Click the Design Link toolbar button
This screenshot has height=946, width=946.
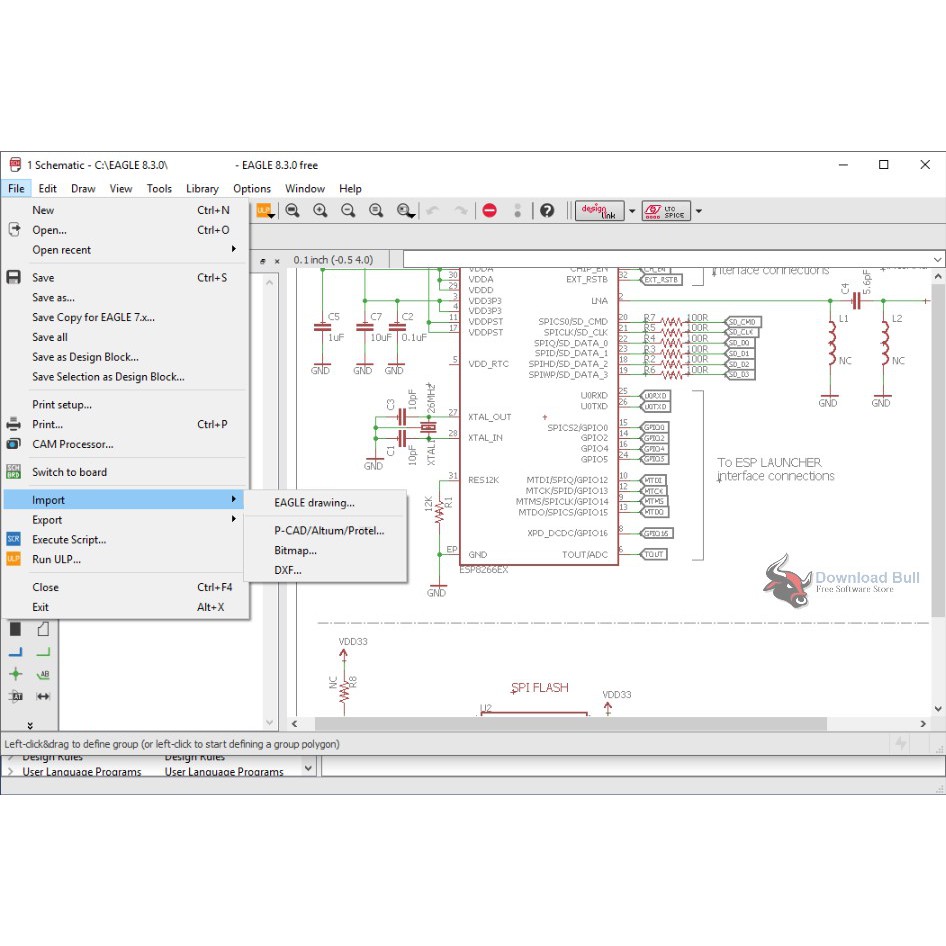599,210
